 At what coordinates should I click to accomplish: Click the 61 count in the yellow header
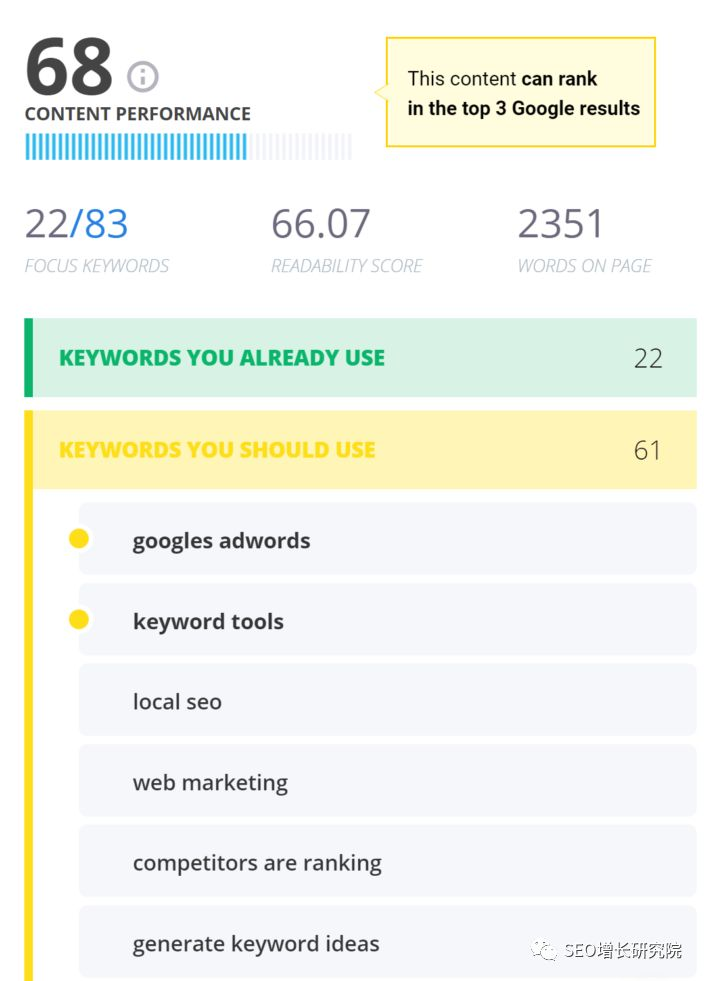point(647,450)
